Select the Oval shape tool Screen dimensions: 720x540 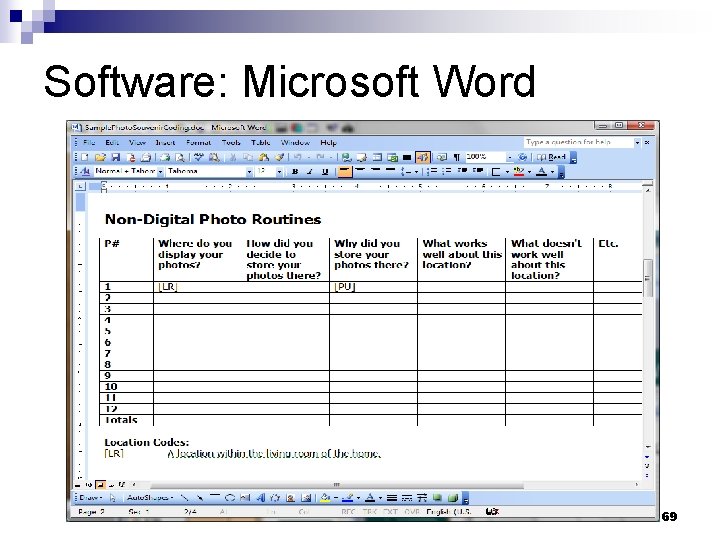[230, 498]
